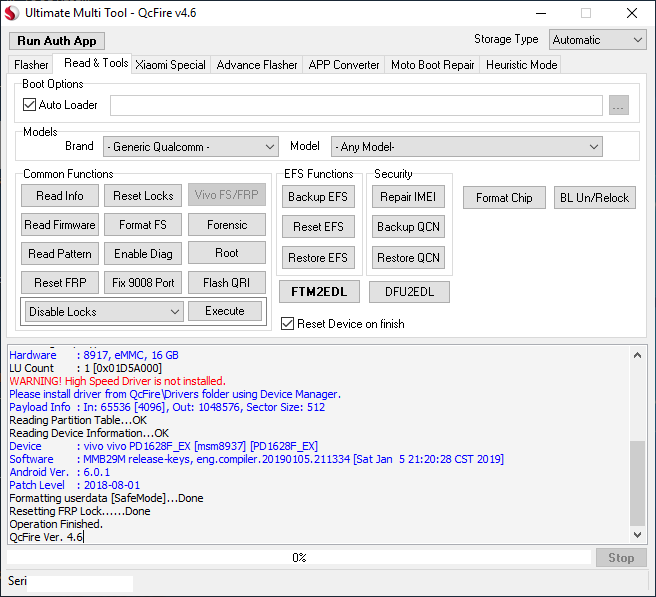Click the 'Patch Level' log line
The width and height of the screenshot is (656, 597).
[74, 485]
